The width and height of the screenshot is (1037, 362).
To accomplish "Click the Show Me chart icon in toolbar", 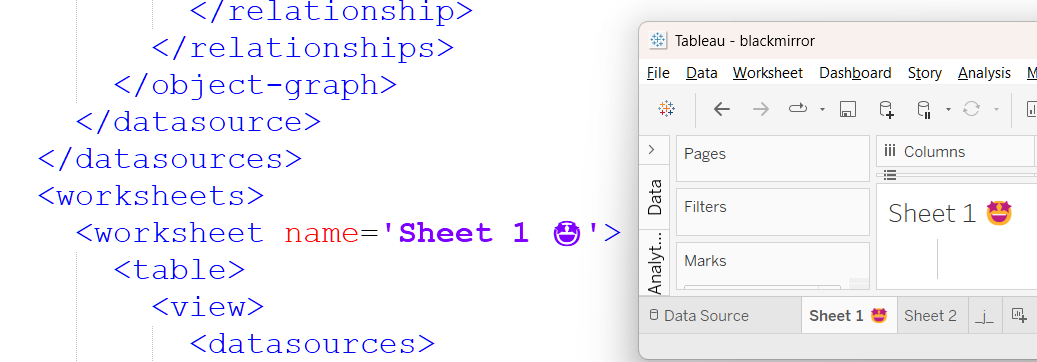I will 1031,110.
